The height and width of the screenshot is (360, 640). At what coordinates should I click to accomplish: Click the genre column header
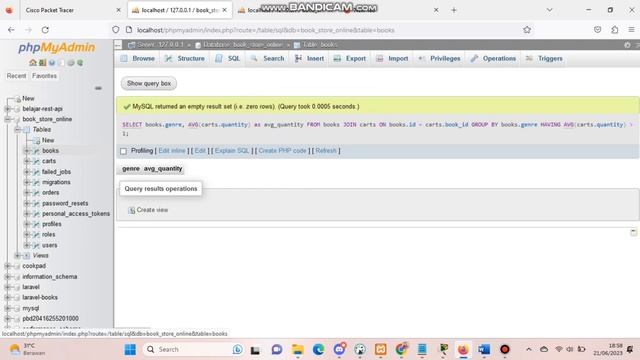[131, 169]
